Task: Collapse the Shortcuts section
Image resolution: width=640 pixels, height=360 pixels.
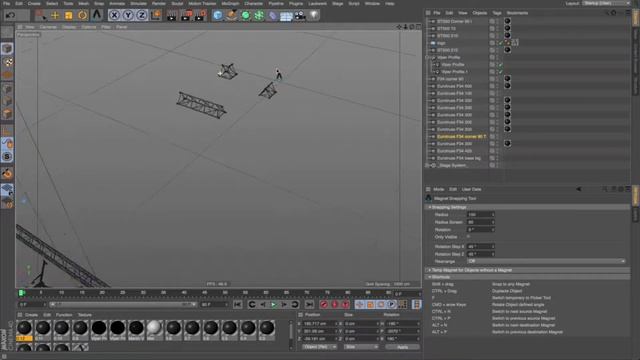Action: coord(429,277)
